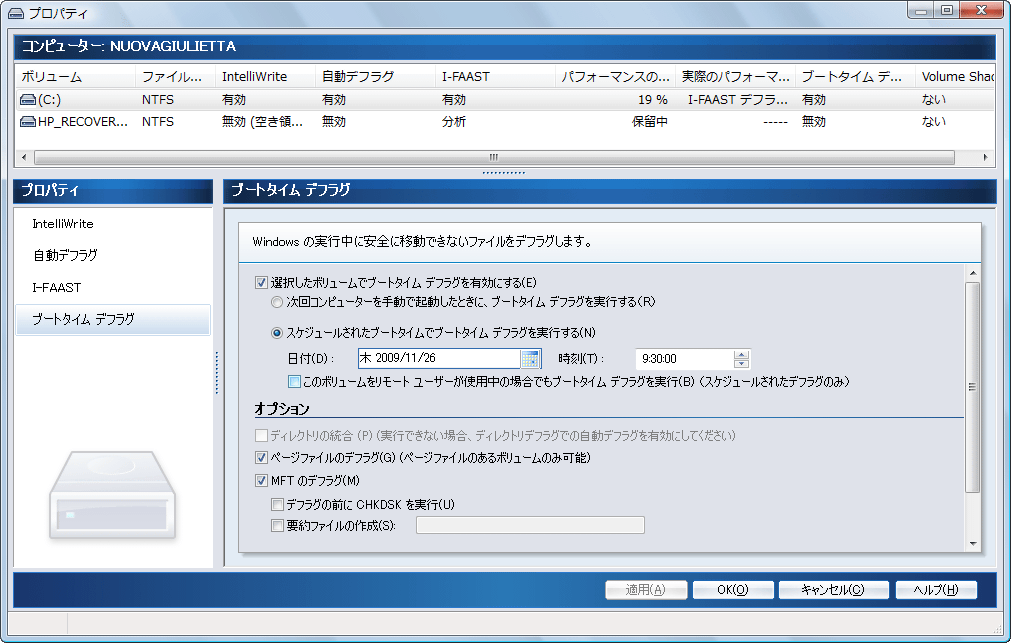Maximize the プロパティ window
Viewport: 1011px width, 643px height.
(x=947, y=10)
